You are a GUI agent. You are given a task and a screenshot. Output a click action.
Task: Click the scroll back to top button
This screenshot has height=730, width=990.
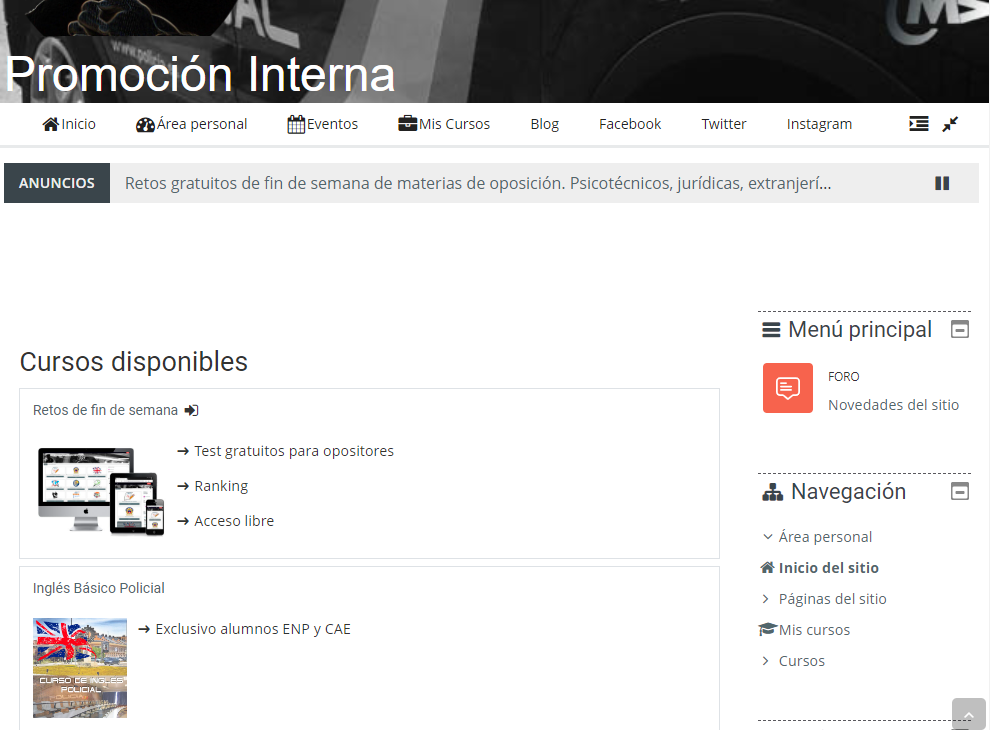point(968,714)
